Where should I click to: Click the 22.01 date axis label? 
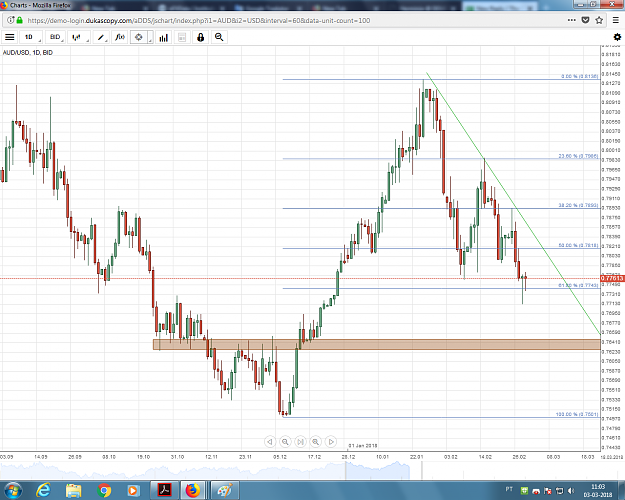pos(417,457)
